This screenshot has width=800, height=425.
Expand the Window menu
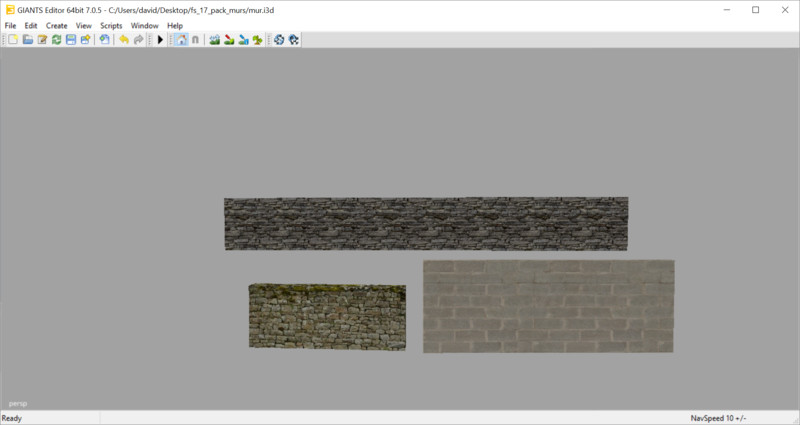click(144, 25)
